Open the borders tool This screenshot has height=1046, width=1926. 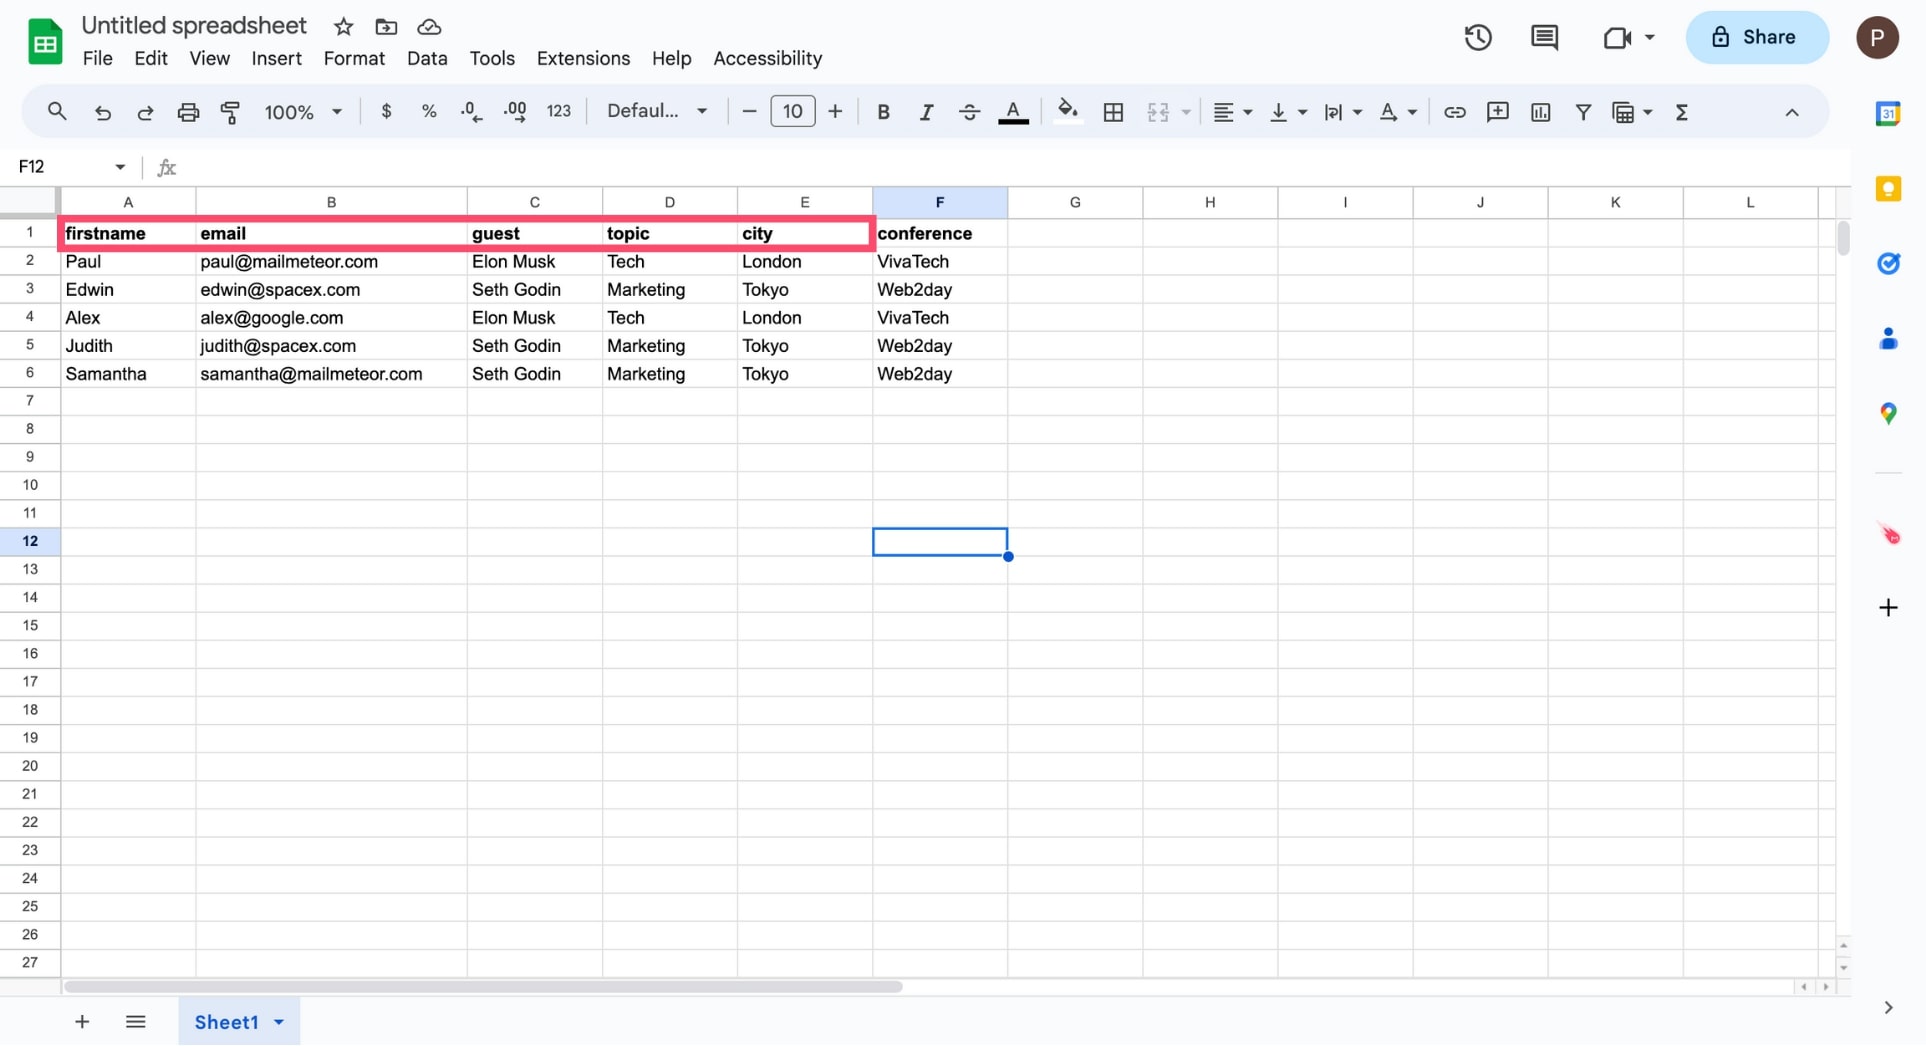pos(1113,112)
